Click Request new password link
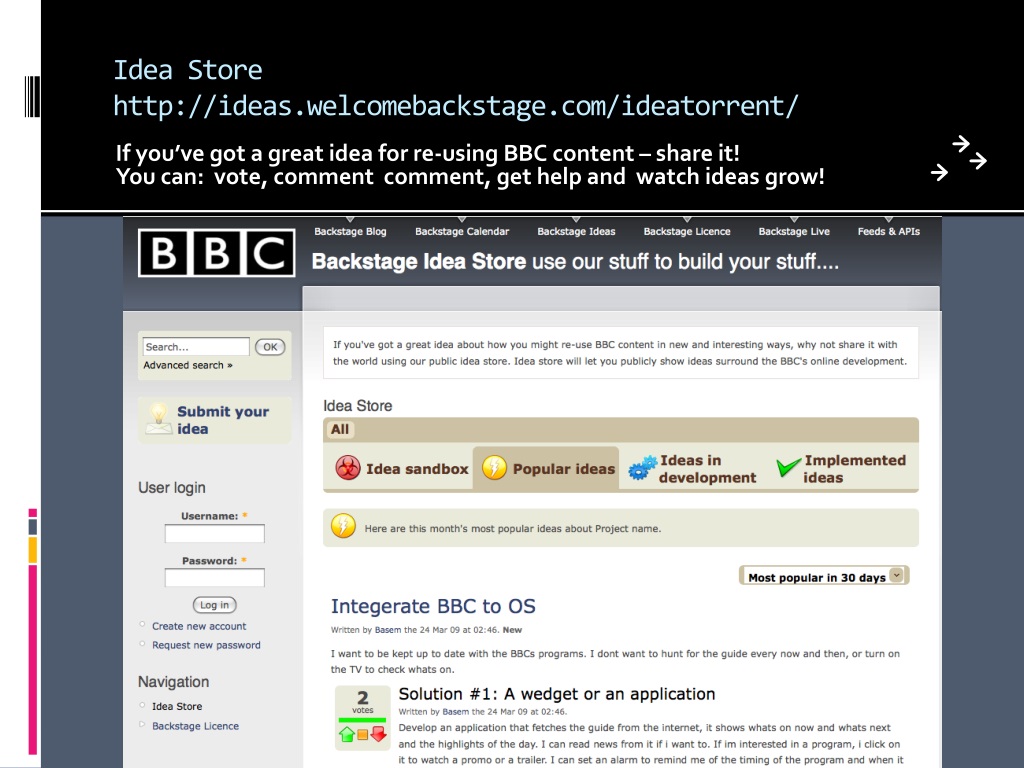The width and height of the screenshot is (1024, 768). 206,645
